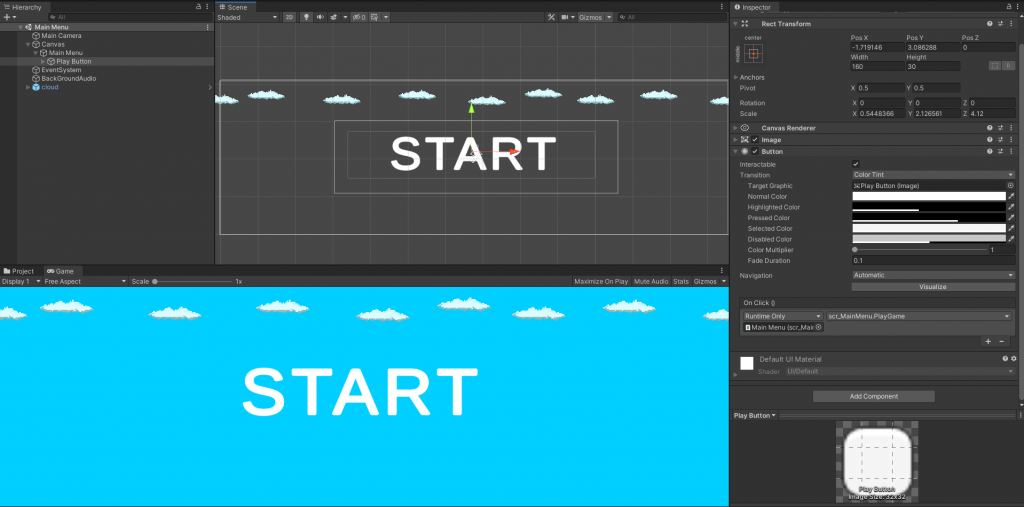Screen dimensions: 1024x507
Task: Select the Game tab
Action: tap(61, 271)
